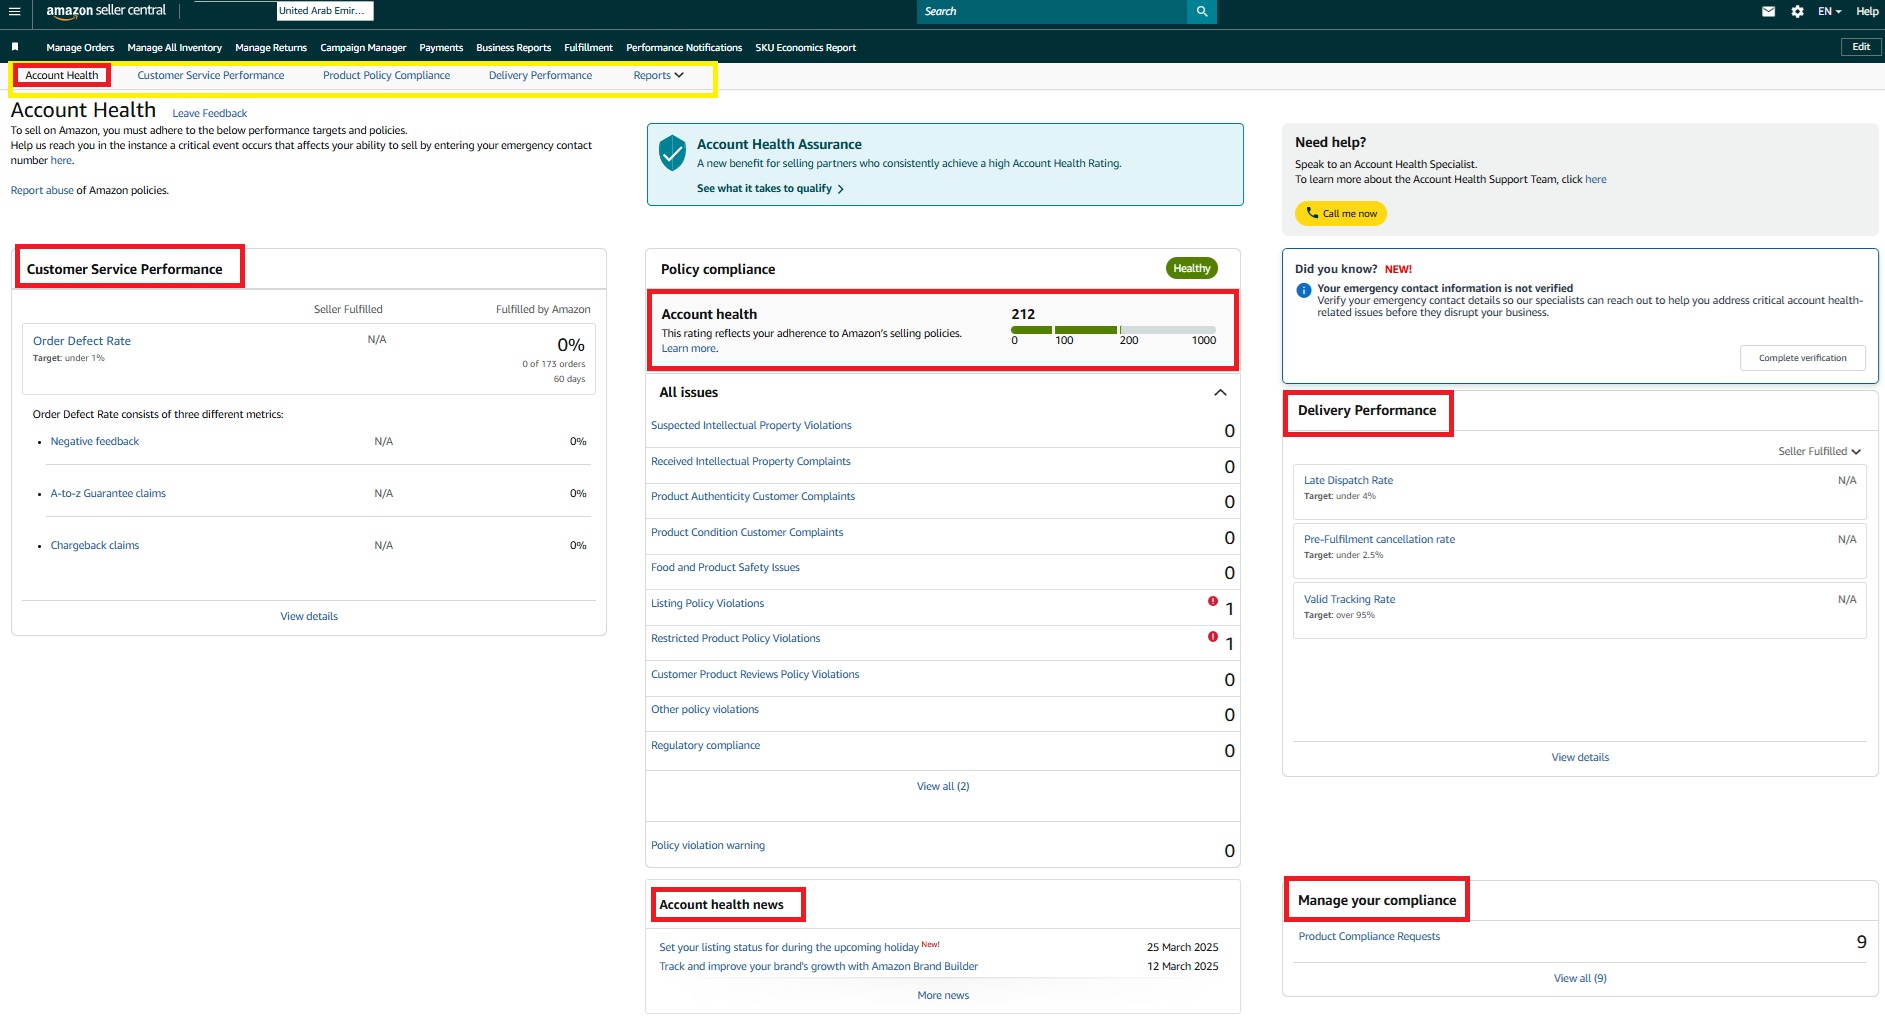Viewport: 1885px width, 1034px height.
Task: Open Fulfillment menu item
Action: click(x=588, y=47)
